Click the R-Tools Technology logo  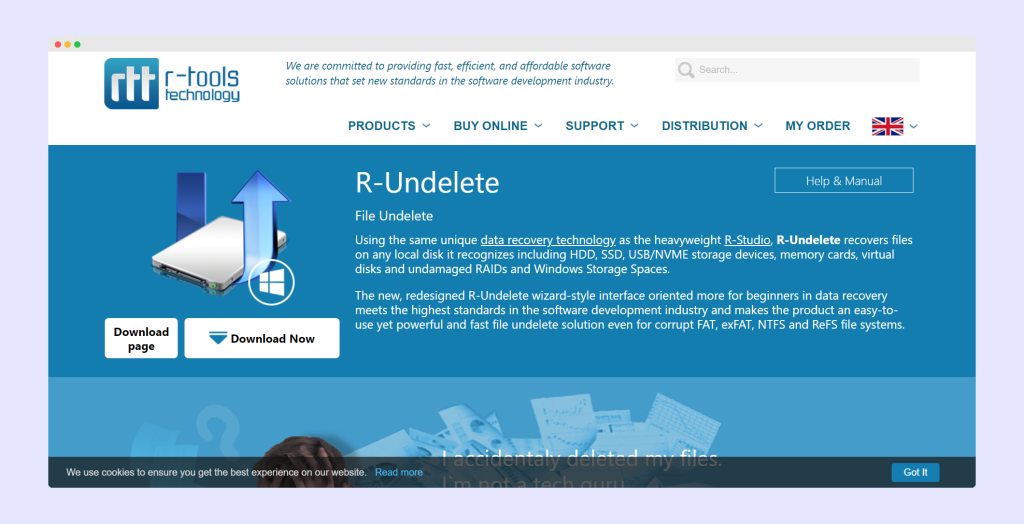click(172, 84)
